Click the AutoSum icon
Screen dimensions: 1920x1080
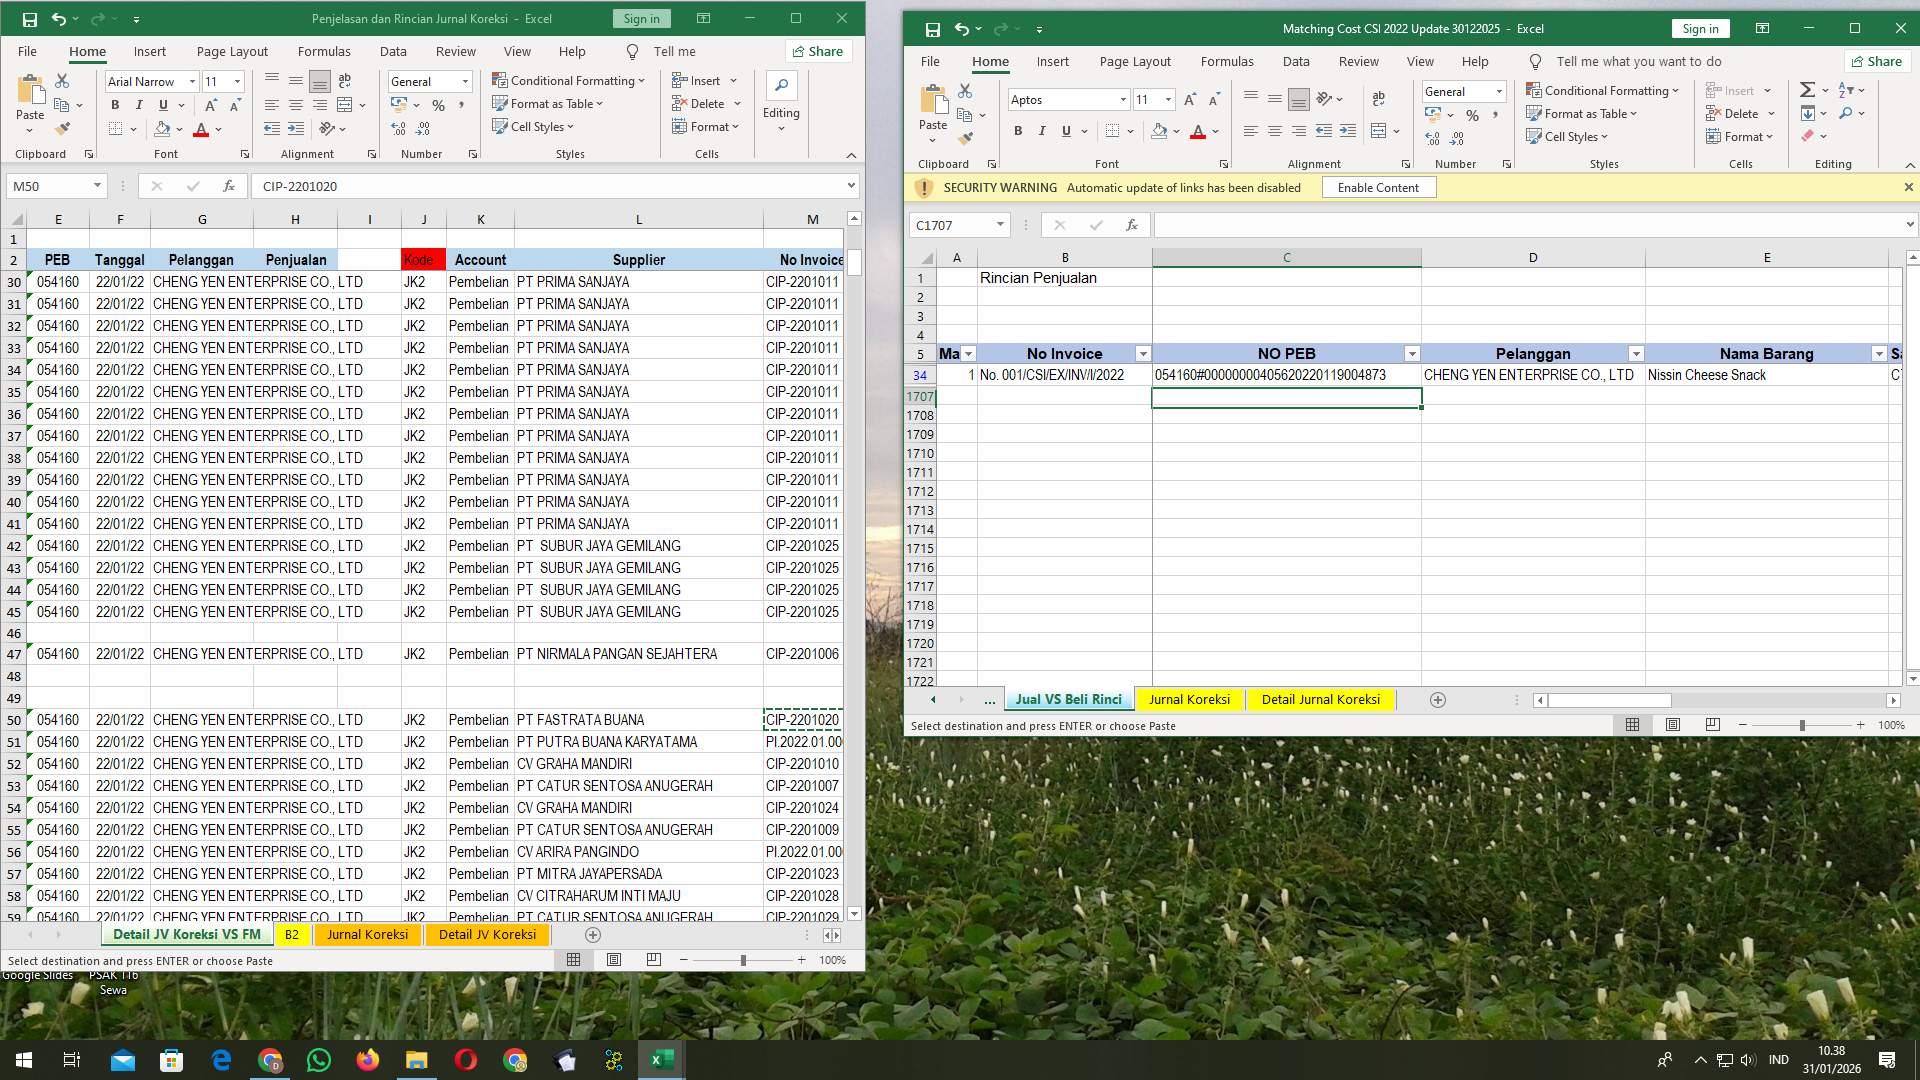pyautogui.click(x=1808, y=89)
